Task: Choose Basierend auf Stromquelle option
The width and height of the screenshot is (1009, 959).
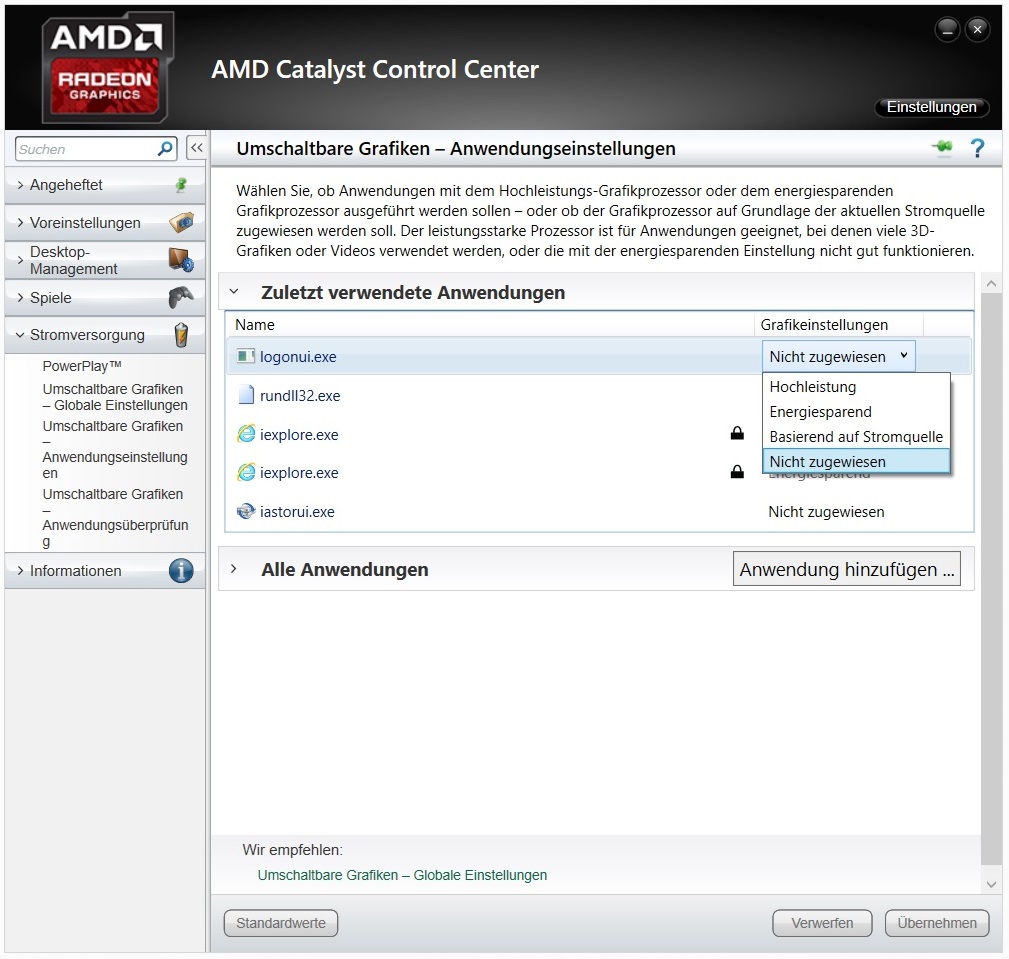Action: tap(856, 437)
